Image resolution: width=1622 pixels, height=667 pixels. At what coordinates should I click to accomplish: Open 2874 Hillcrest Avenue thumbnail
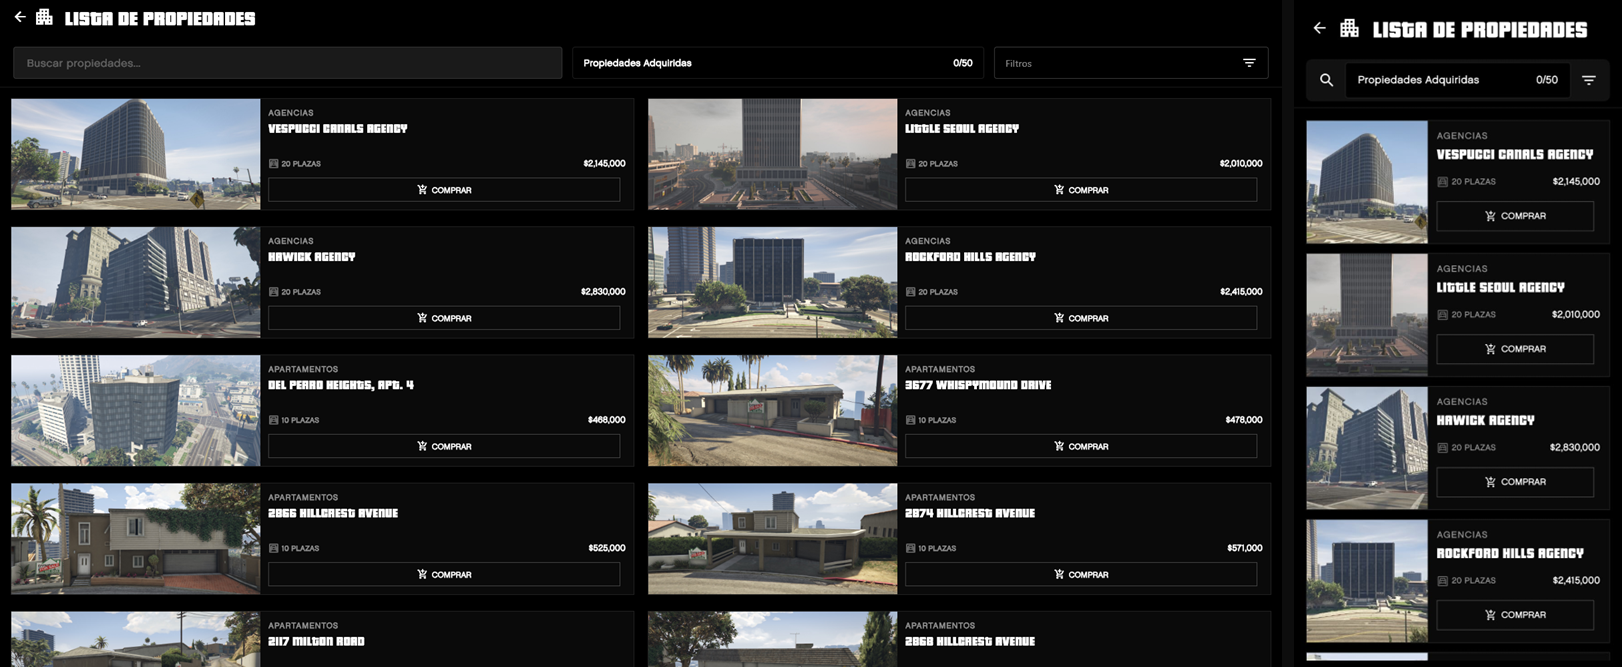[772, 538]
